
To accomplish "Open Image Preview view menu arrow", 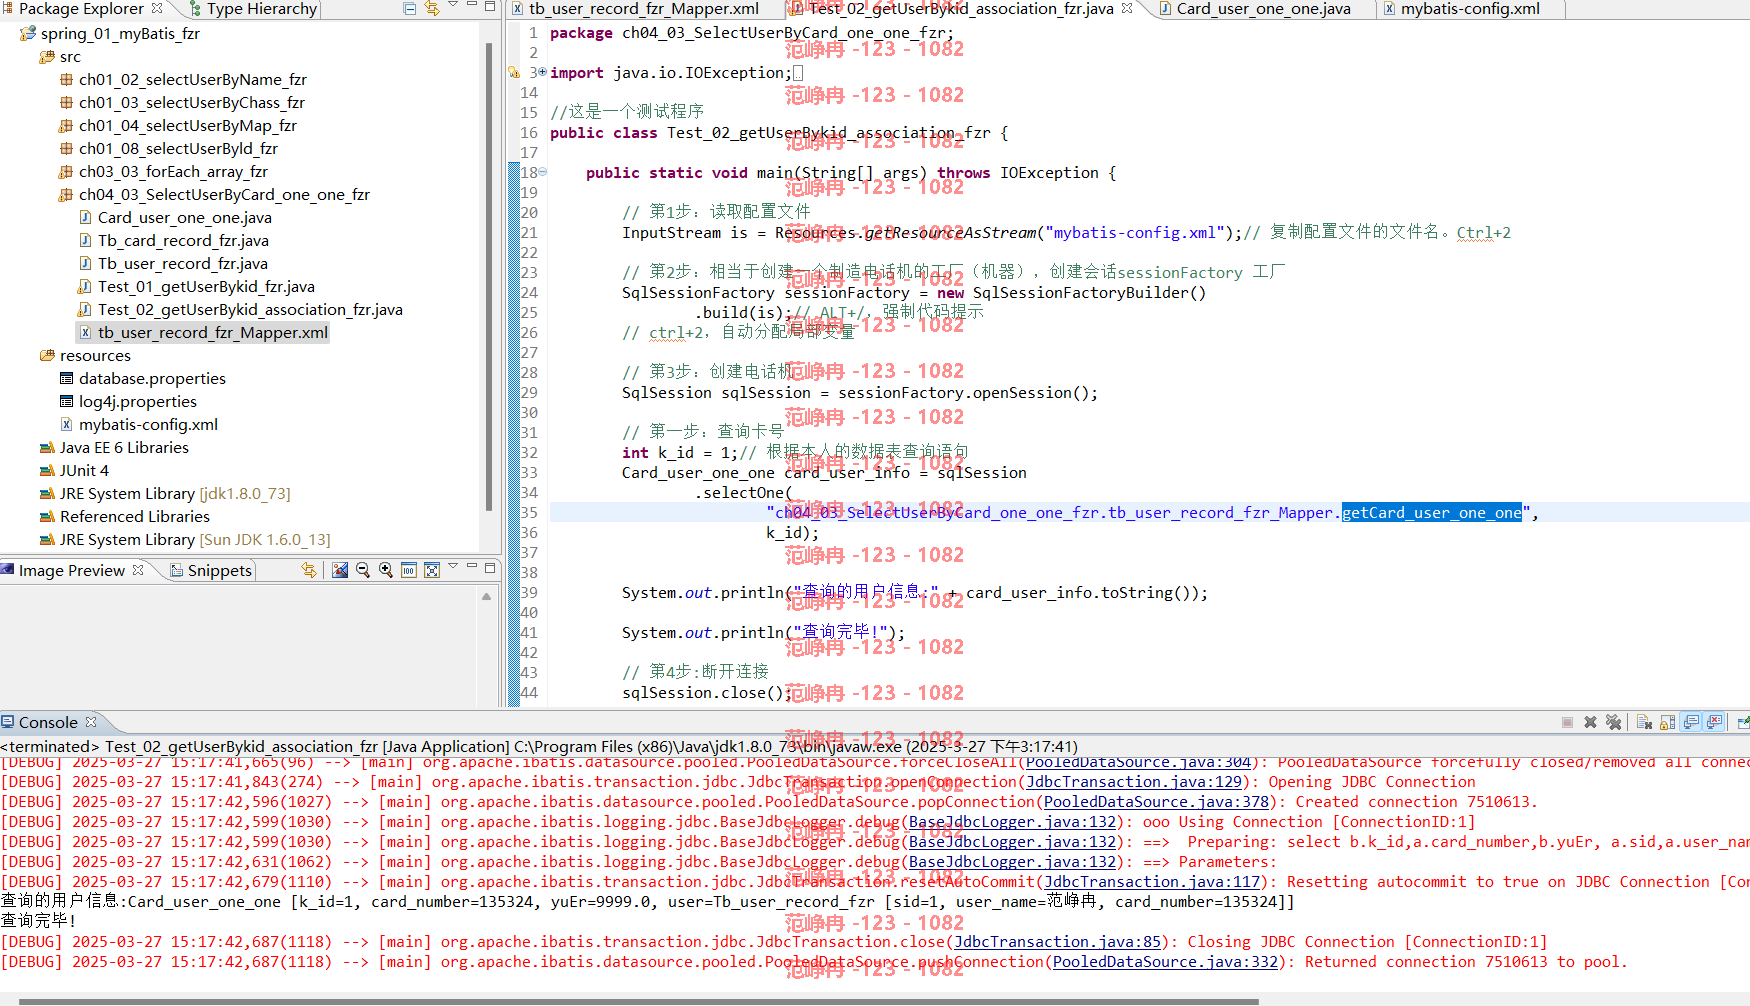I will (453, 567).
